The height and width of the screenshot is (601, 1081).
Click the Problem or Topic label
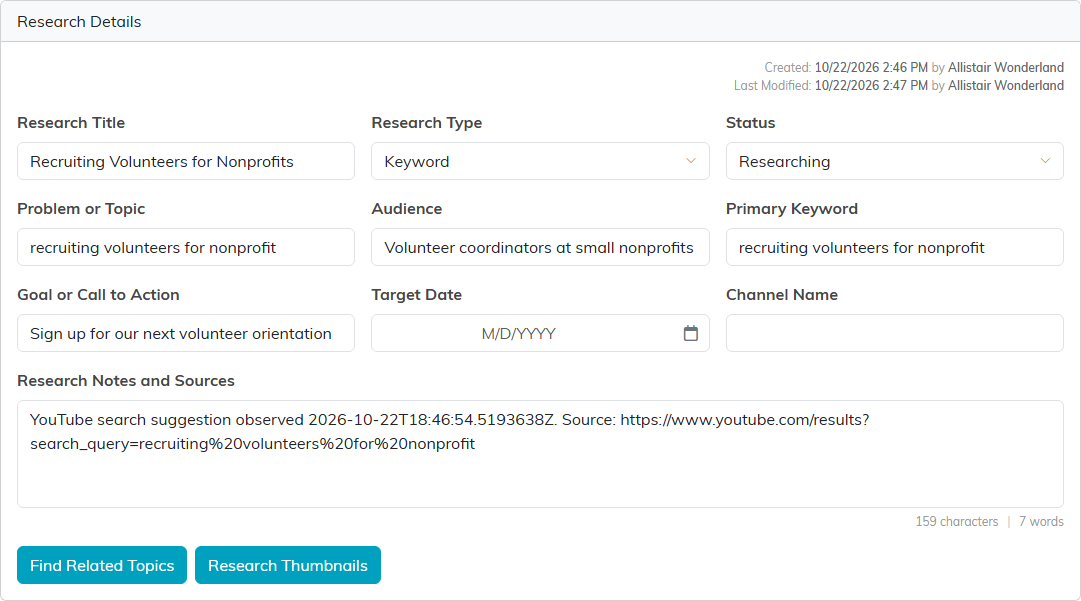(x=81, y=209)
